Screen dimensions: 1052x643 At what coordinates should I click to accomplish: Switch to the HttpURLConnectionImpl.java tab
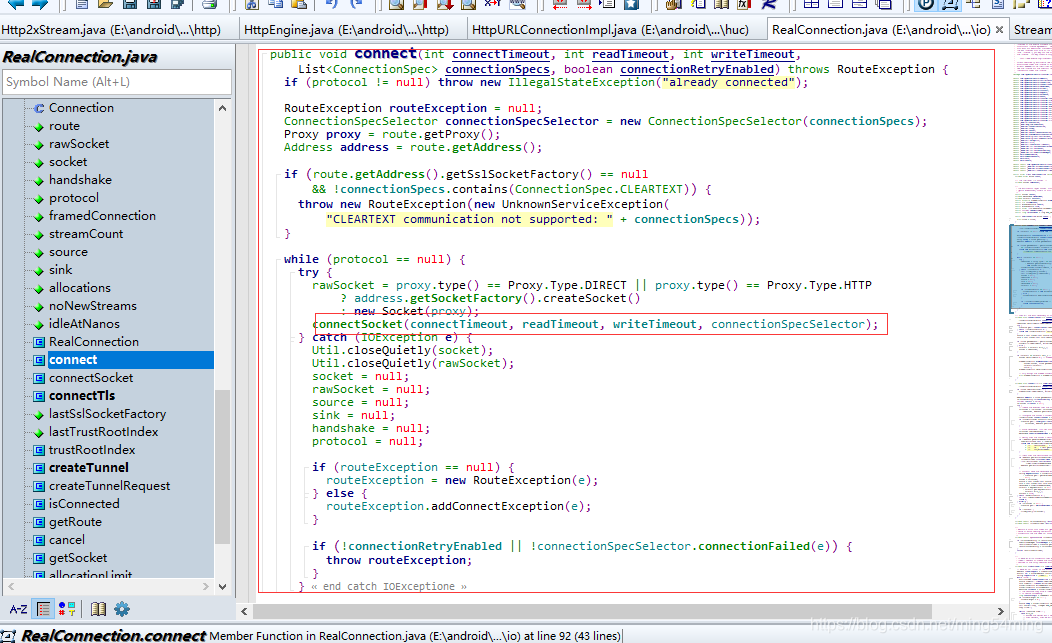click(610, 30)
